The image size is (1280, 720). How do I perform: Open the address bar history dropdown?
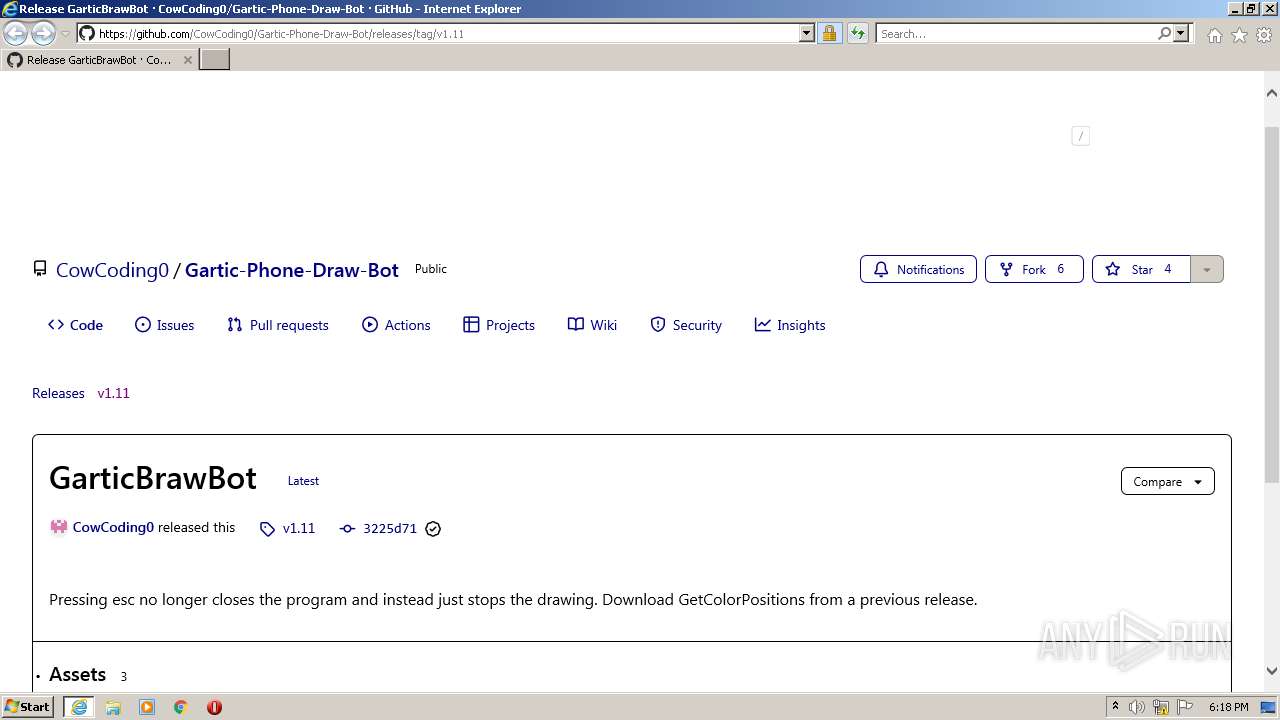click(807, 33)
